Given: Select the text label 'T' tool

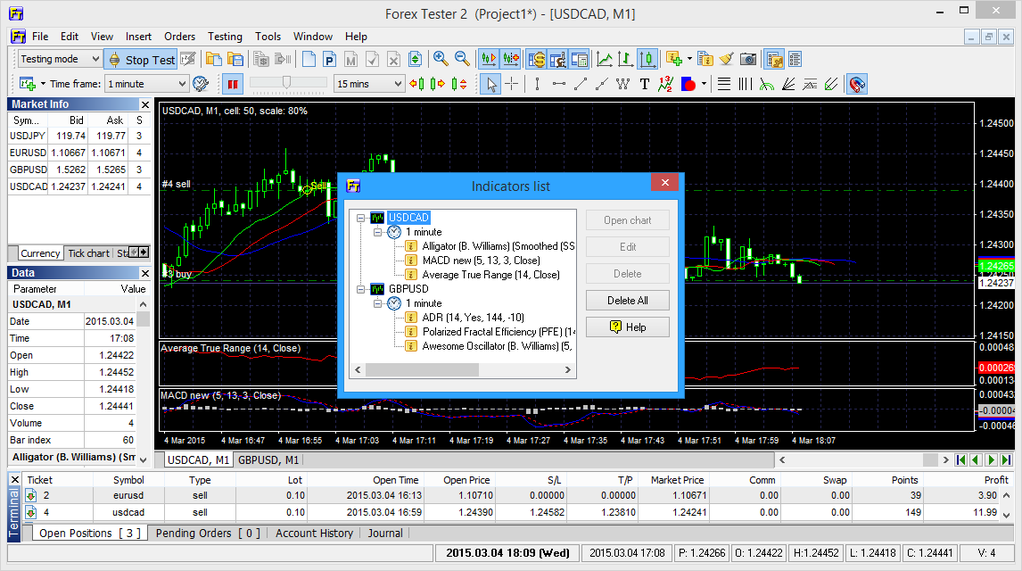Looking at the screenshot, I should tap(645, 84).
